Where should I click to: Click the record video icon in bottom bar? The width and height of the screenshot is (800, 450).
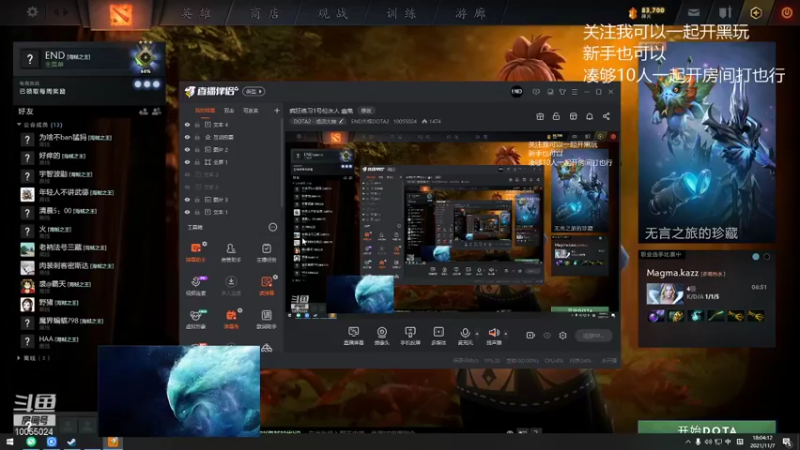click(x=530, y=335)
